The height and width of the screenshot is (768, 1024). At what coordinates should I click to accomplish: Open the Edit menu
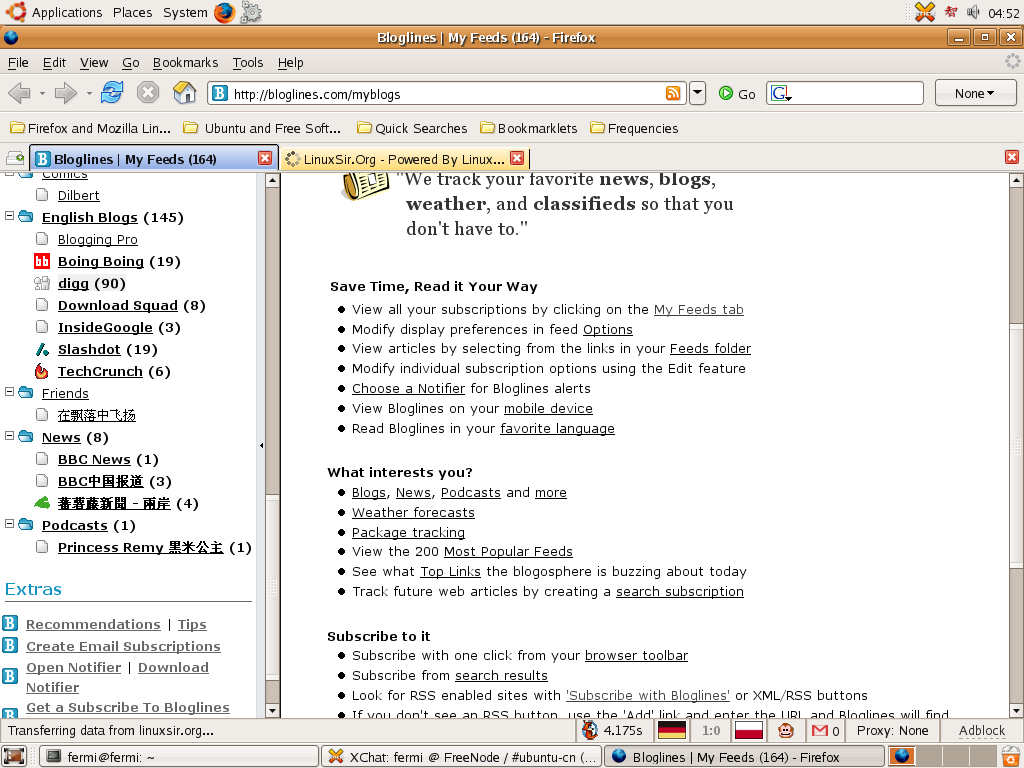pos(54,63)
